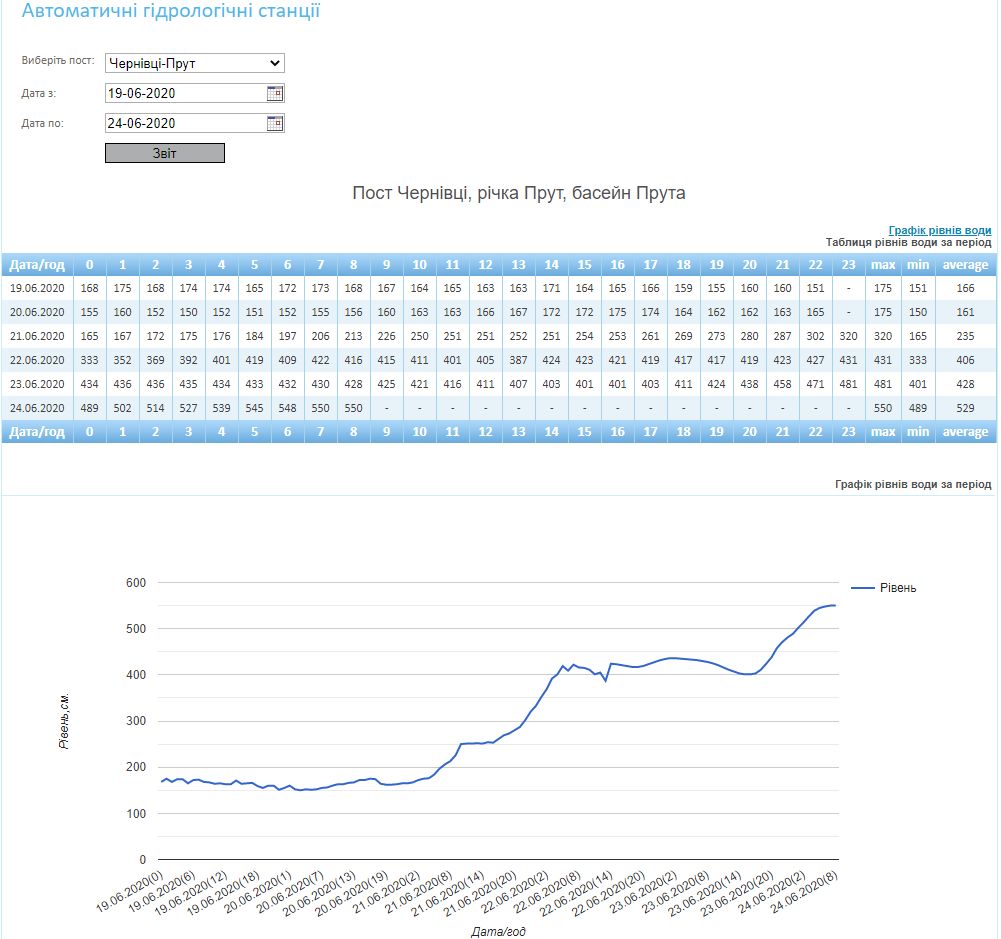Open calendar picker for 'Дата по' field
1001x939 pixels.
[275, 124]
